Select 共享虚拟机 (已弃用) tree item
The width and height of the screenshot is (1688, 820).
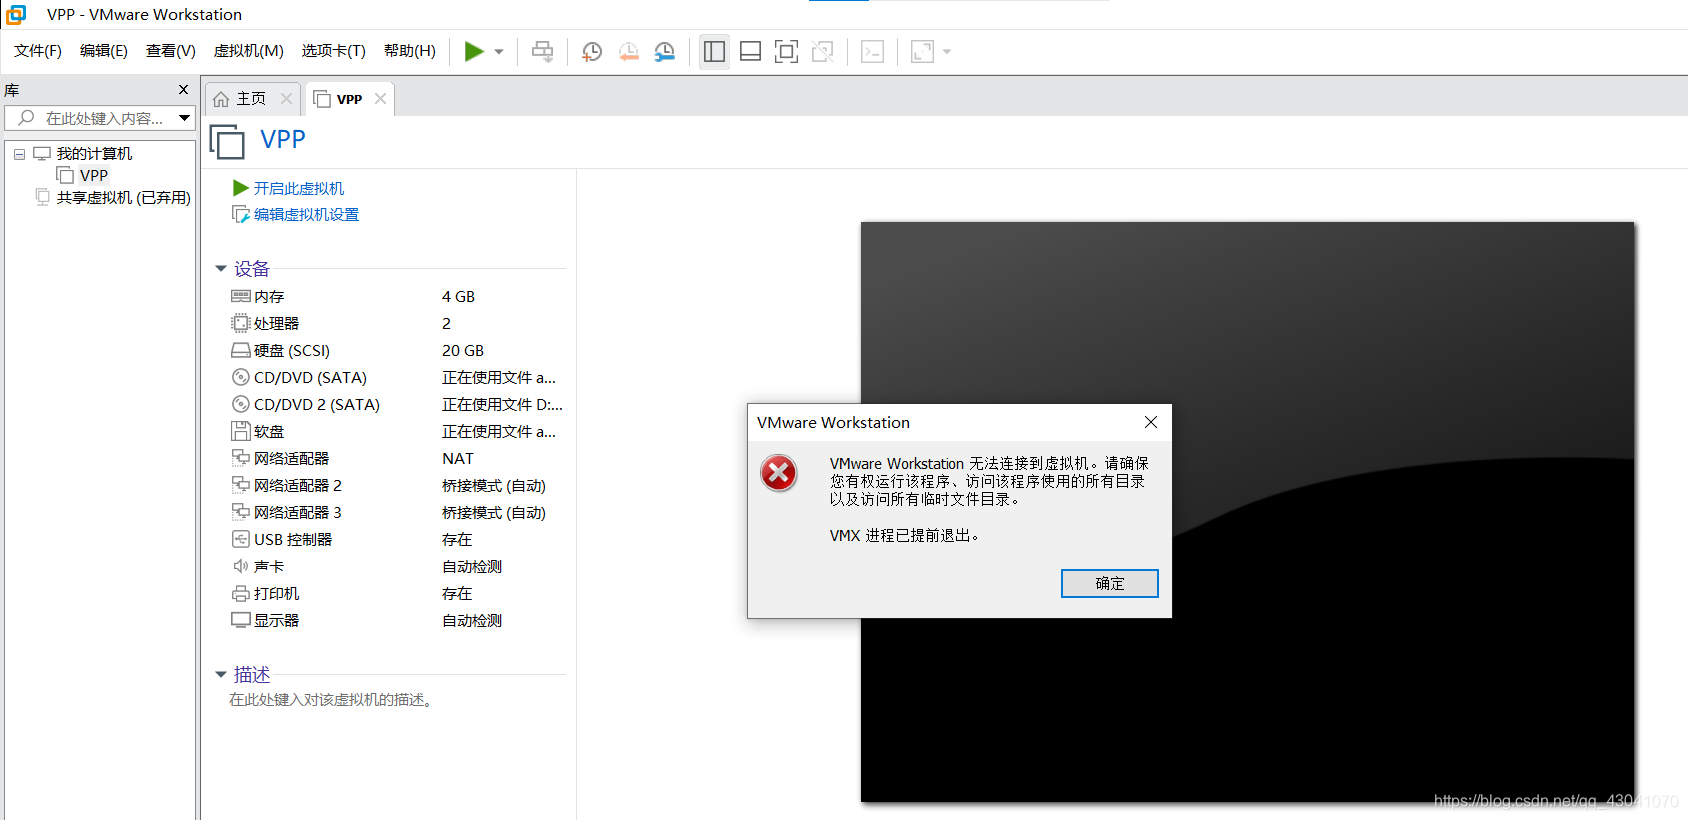pos(123,198)
